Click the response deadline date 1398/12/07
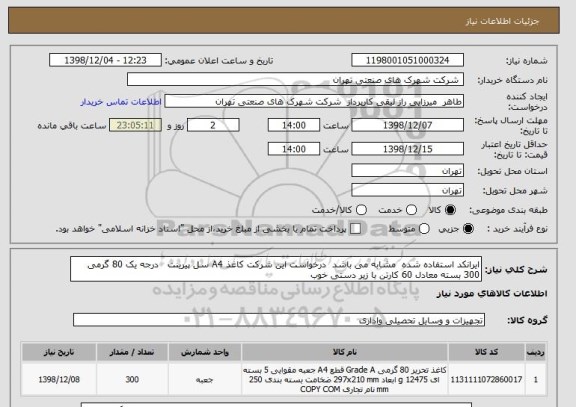576x407 pixels. [407, 125]
